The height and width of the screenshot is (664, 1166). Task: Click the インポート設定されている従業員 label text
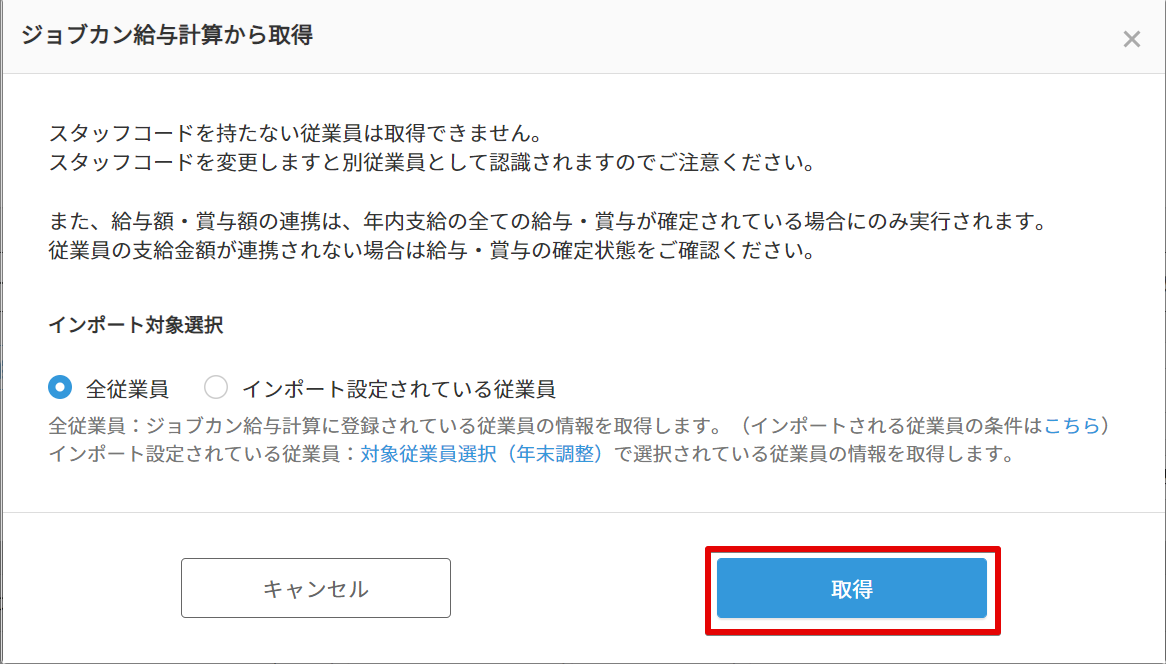coord(398,388)
